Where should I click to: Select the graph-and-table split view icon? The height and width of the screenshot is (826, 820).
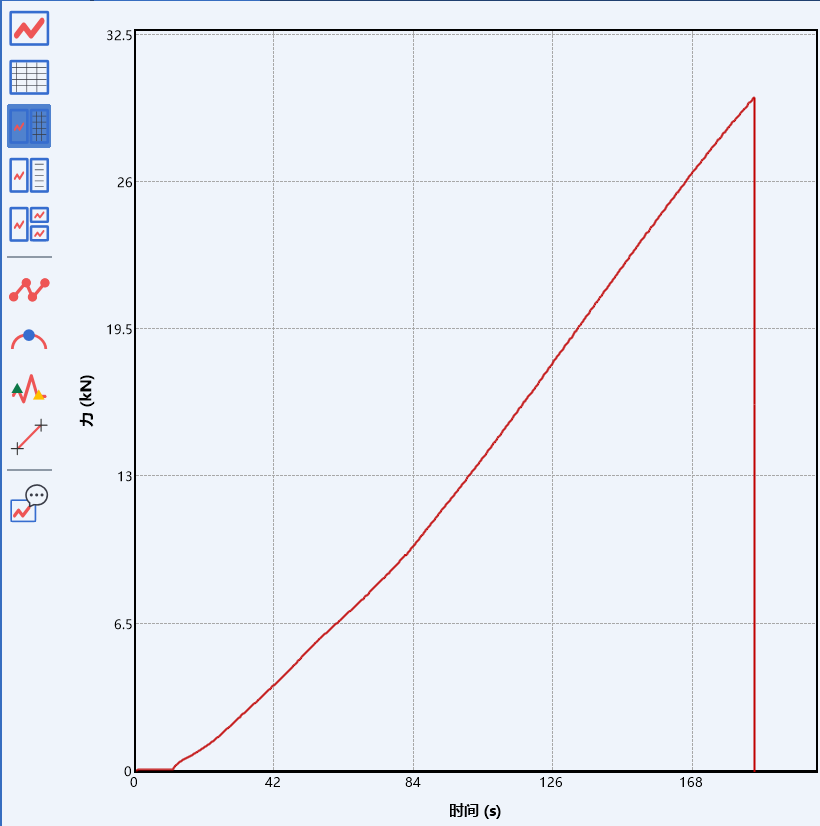tap(29, 126)
